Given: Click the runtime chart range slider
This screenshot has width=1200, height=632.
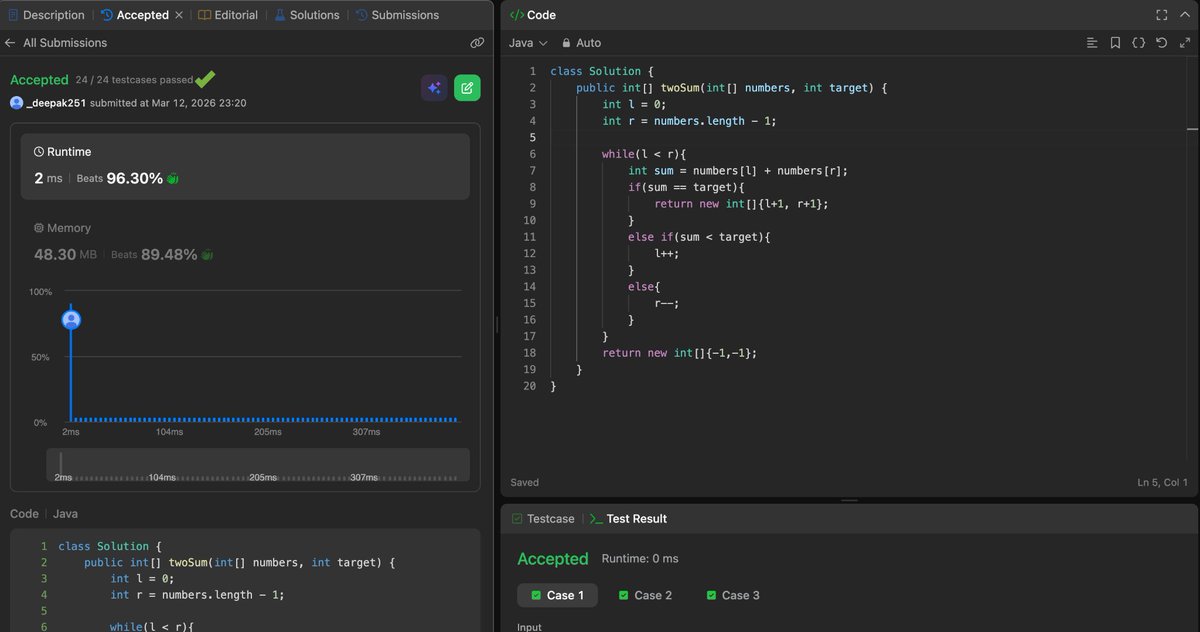Looking at the screenshot, I should point(258,465).
